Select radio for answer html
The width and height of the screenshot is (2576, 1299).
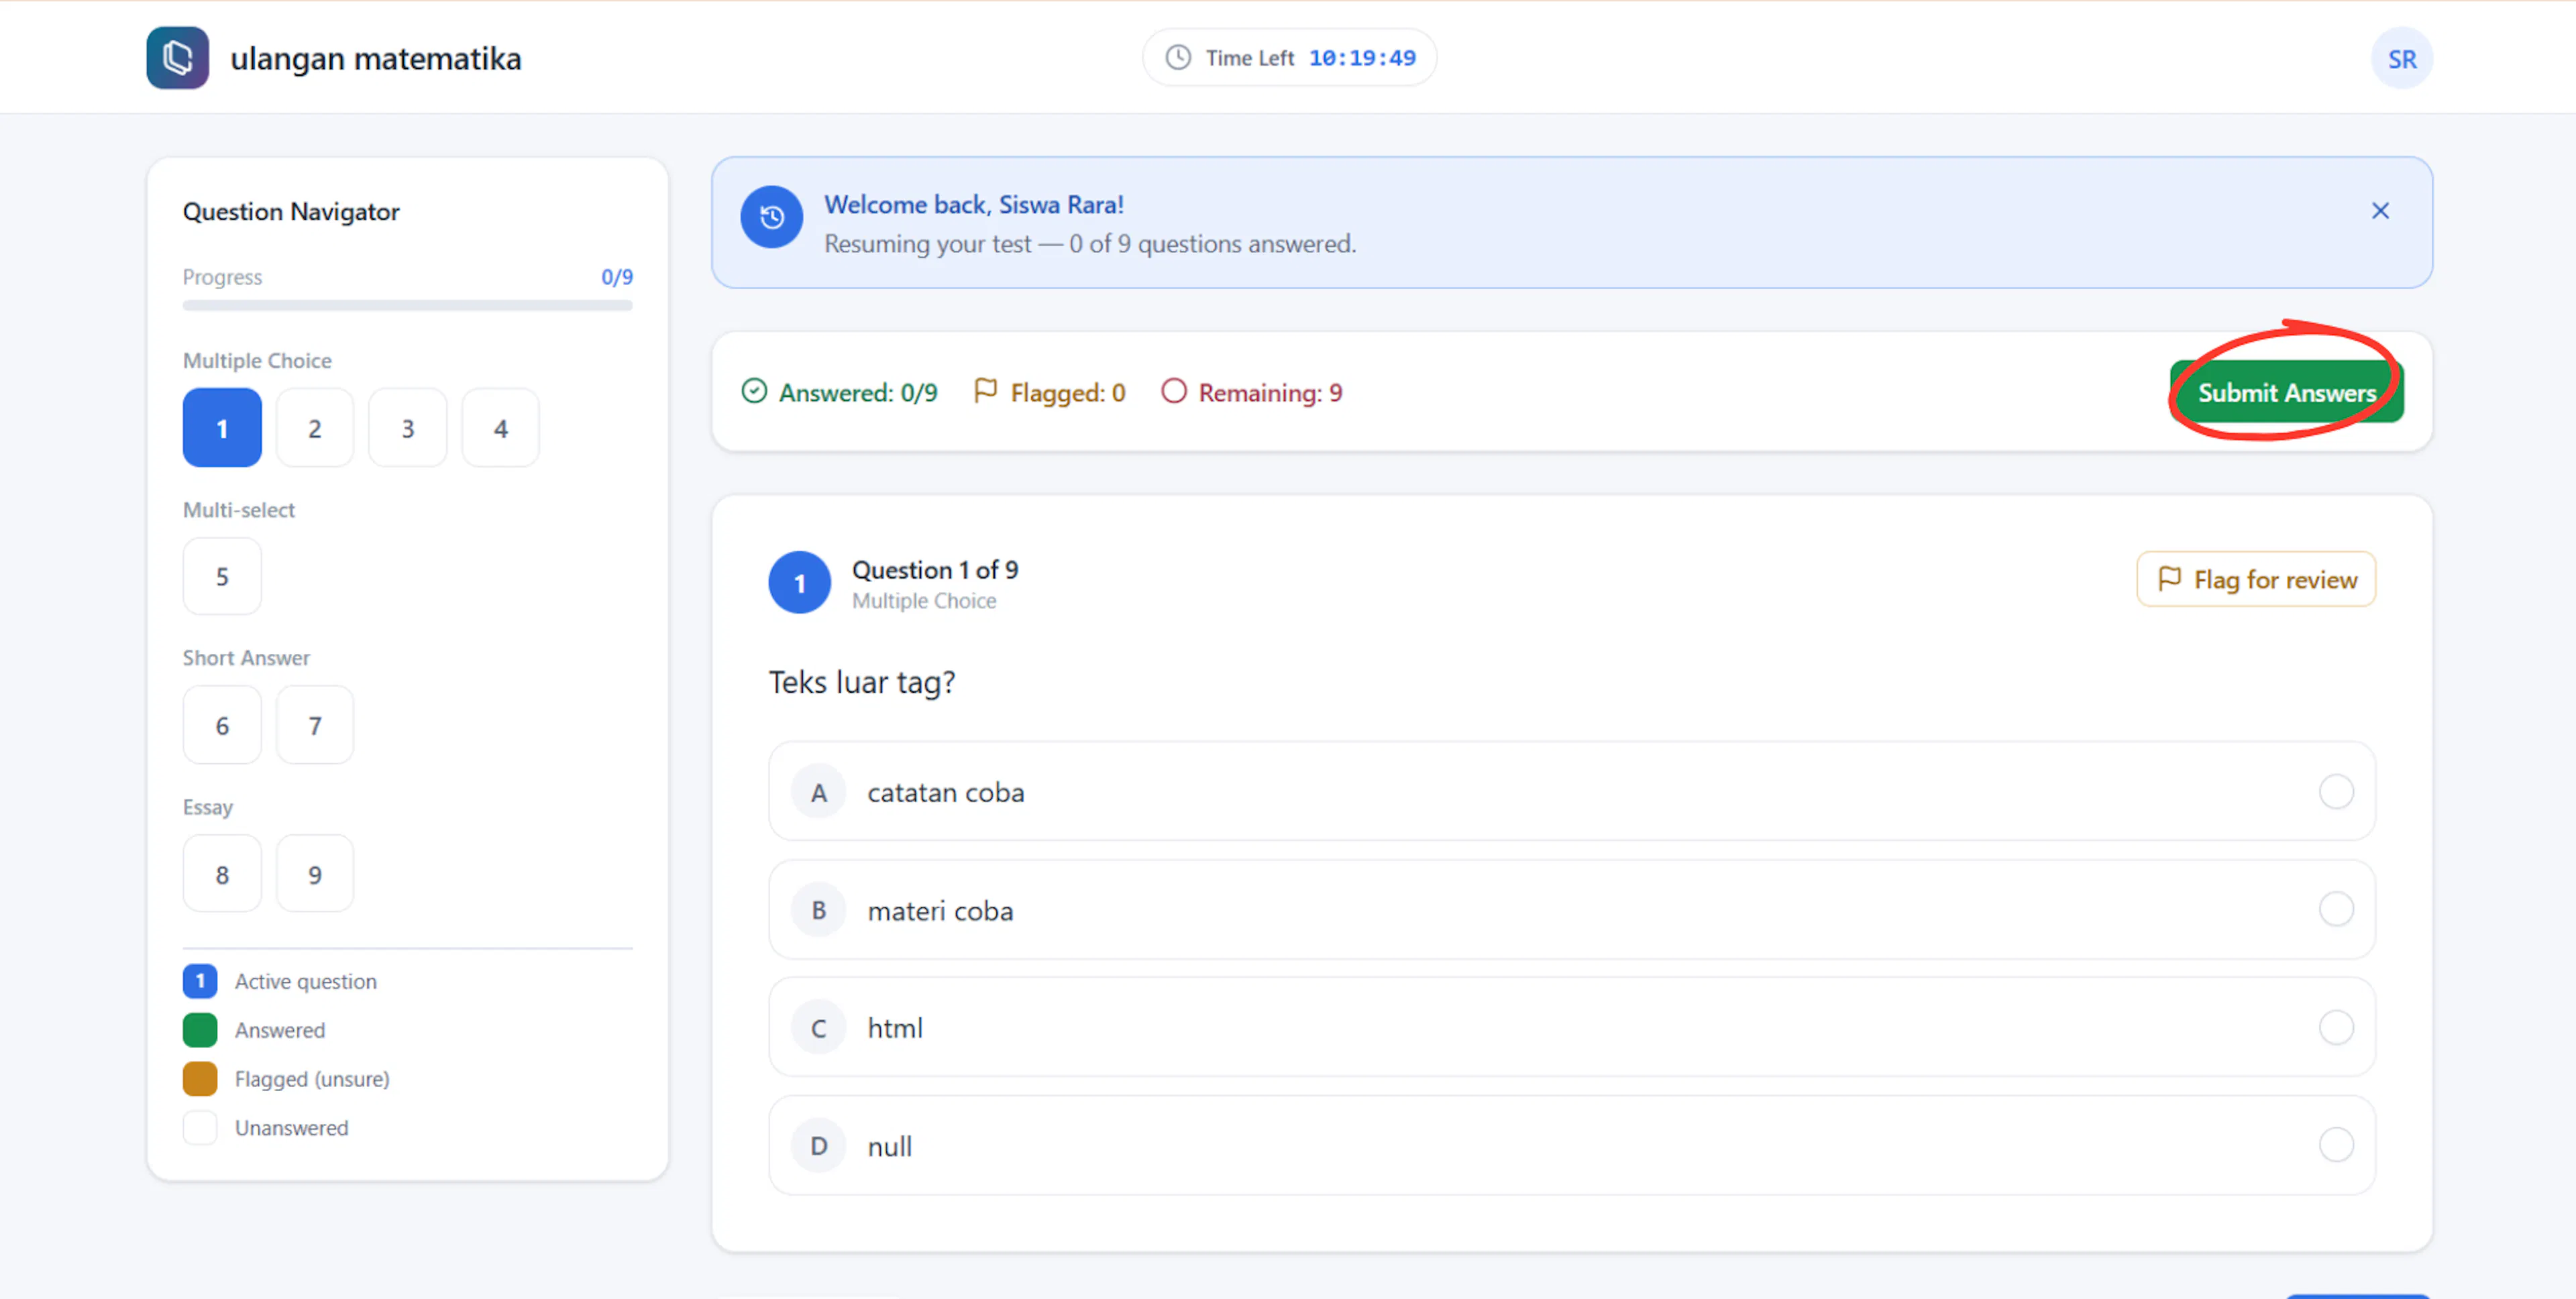coord(2336,1028)
